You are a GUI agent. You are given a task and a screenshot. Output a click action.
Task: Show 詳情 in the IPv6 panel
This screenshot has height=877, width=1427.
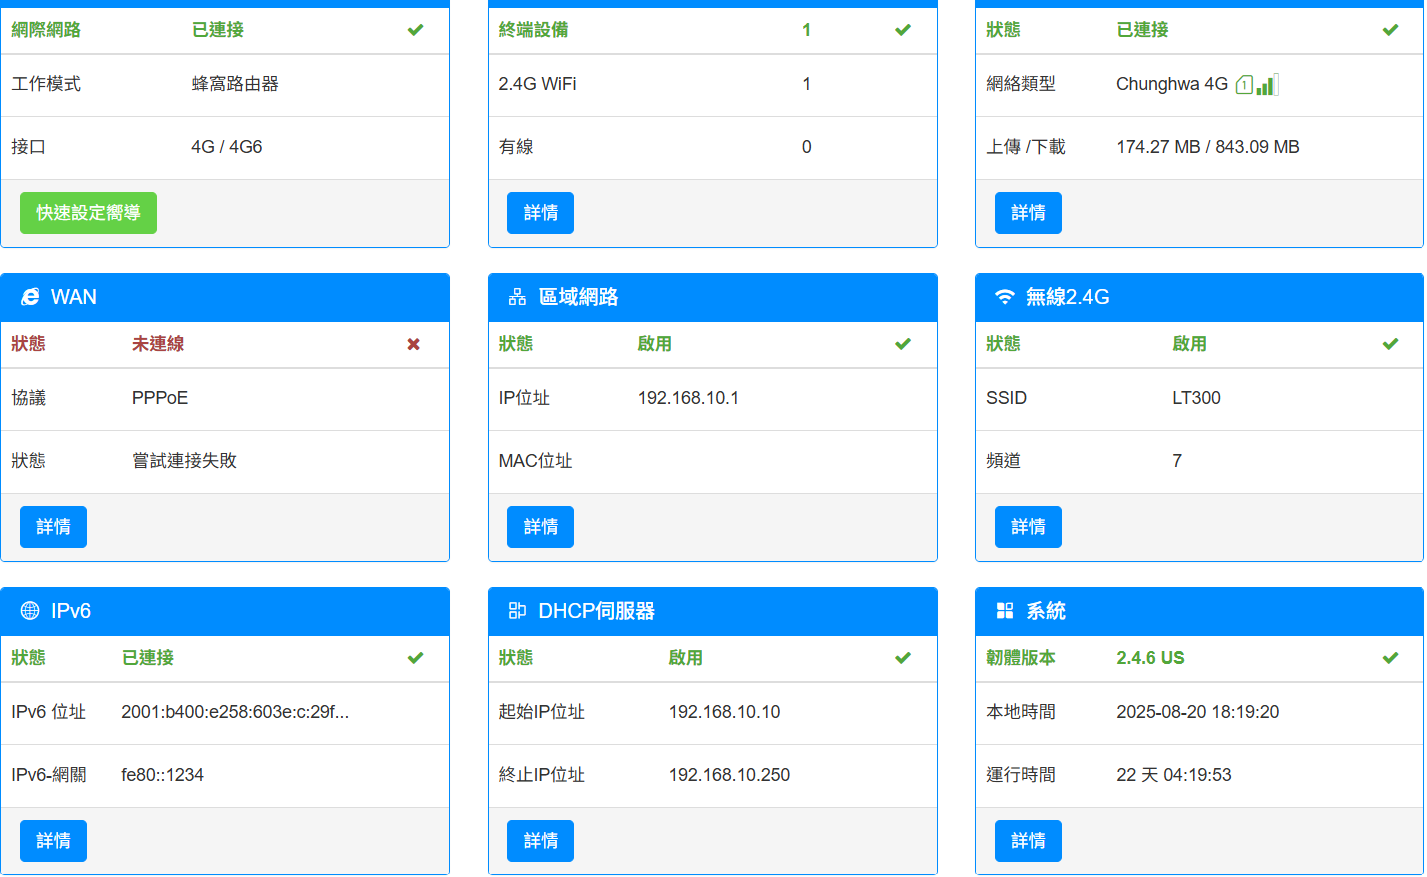coord(53,841)
